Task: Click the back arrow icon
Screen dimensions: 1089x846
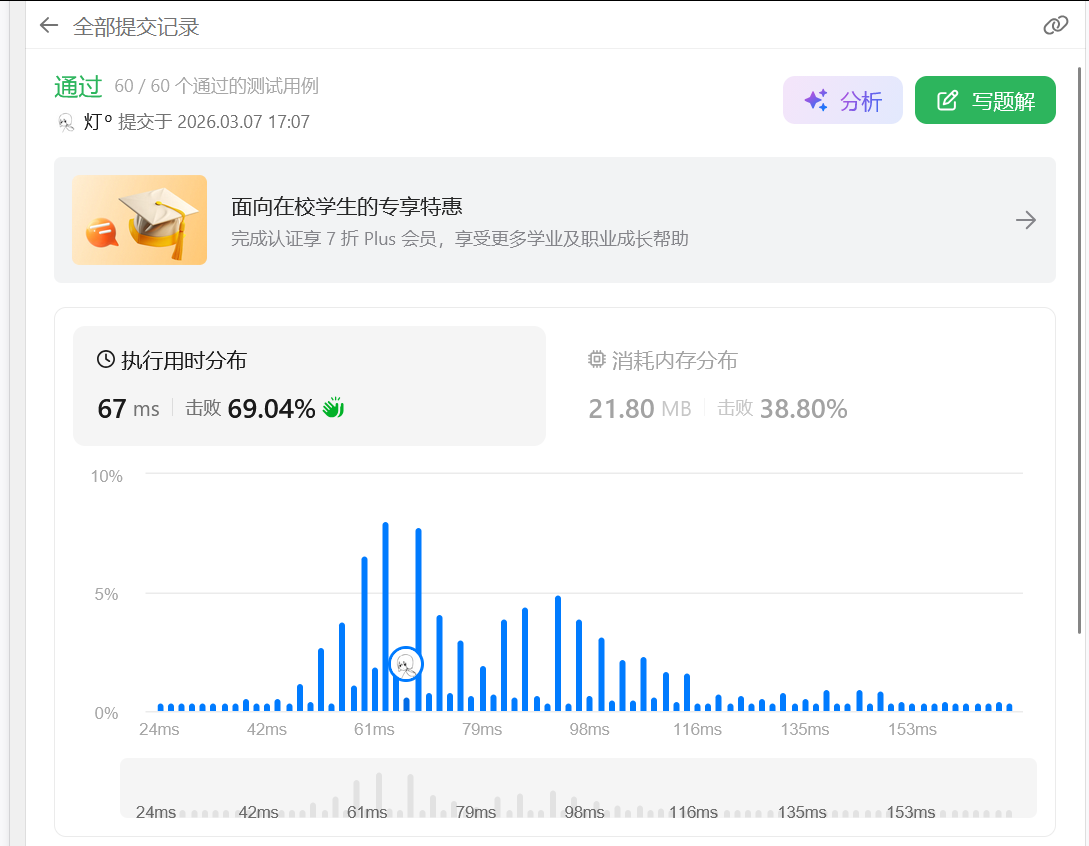Action: pos(48,25)
